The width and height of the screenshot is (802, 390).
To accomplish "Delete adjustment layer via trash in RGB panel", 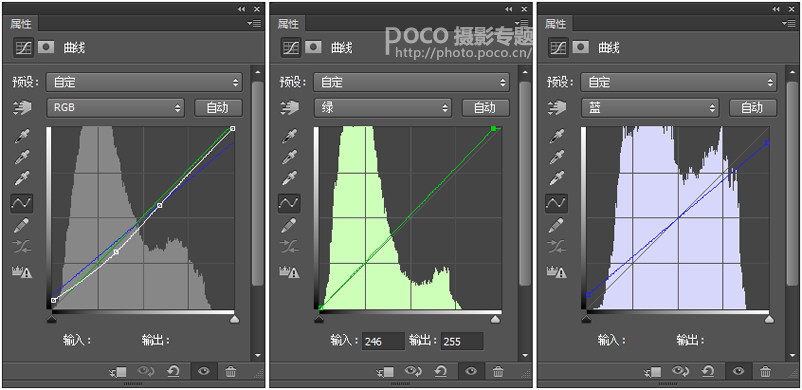I will (231, 372).
